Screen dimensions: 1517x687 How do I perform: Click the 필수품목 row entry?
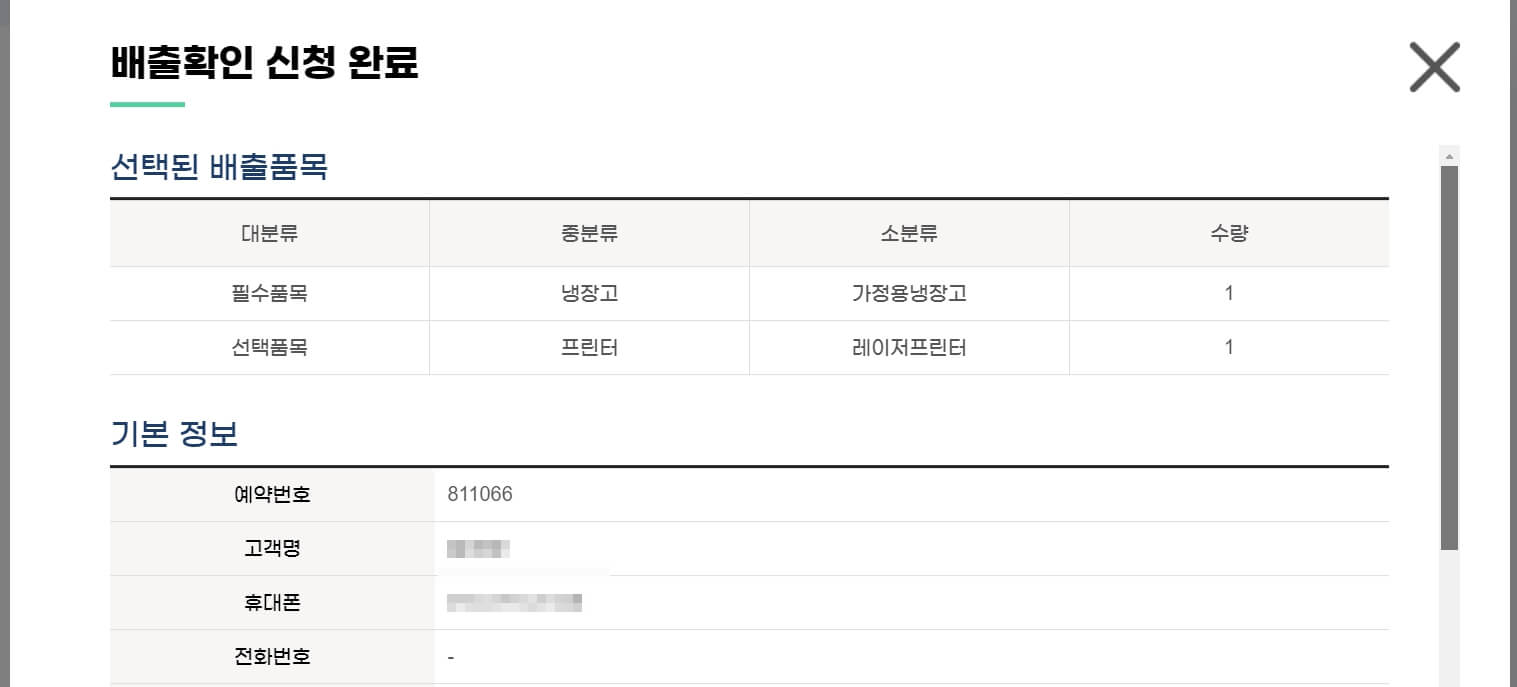coord(268,293)
